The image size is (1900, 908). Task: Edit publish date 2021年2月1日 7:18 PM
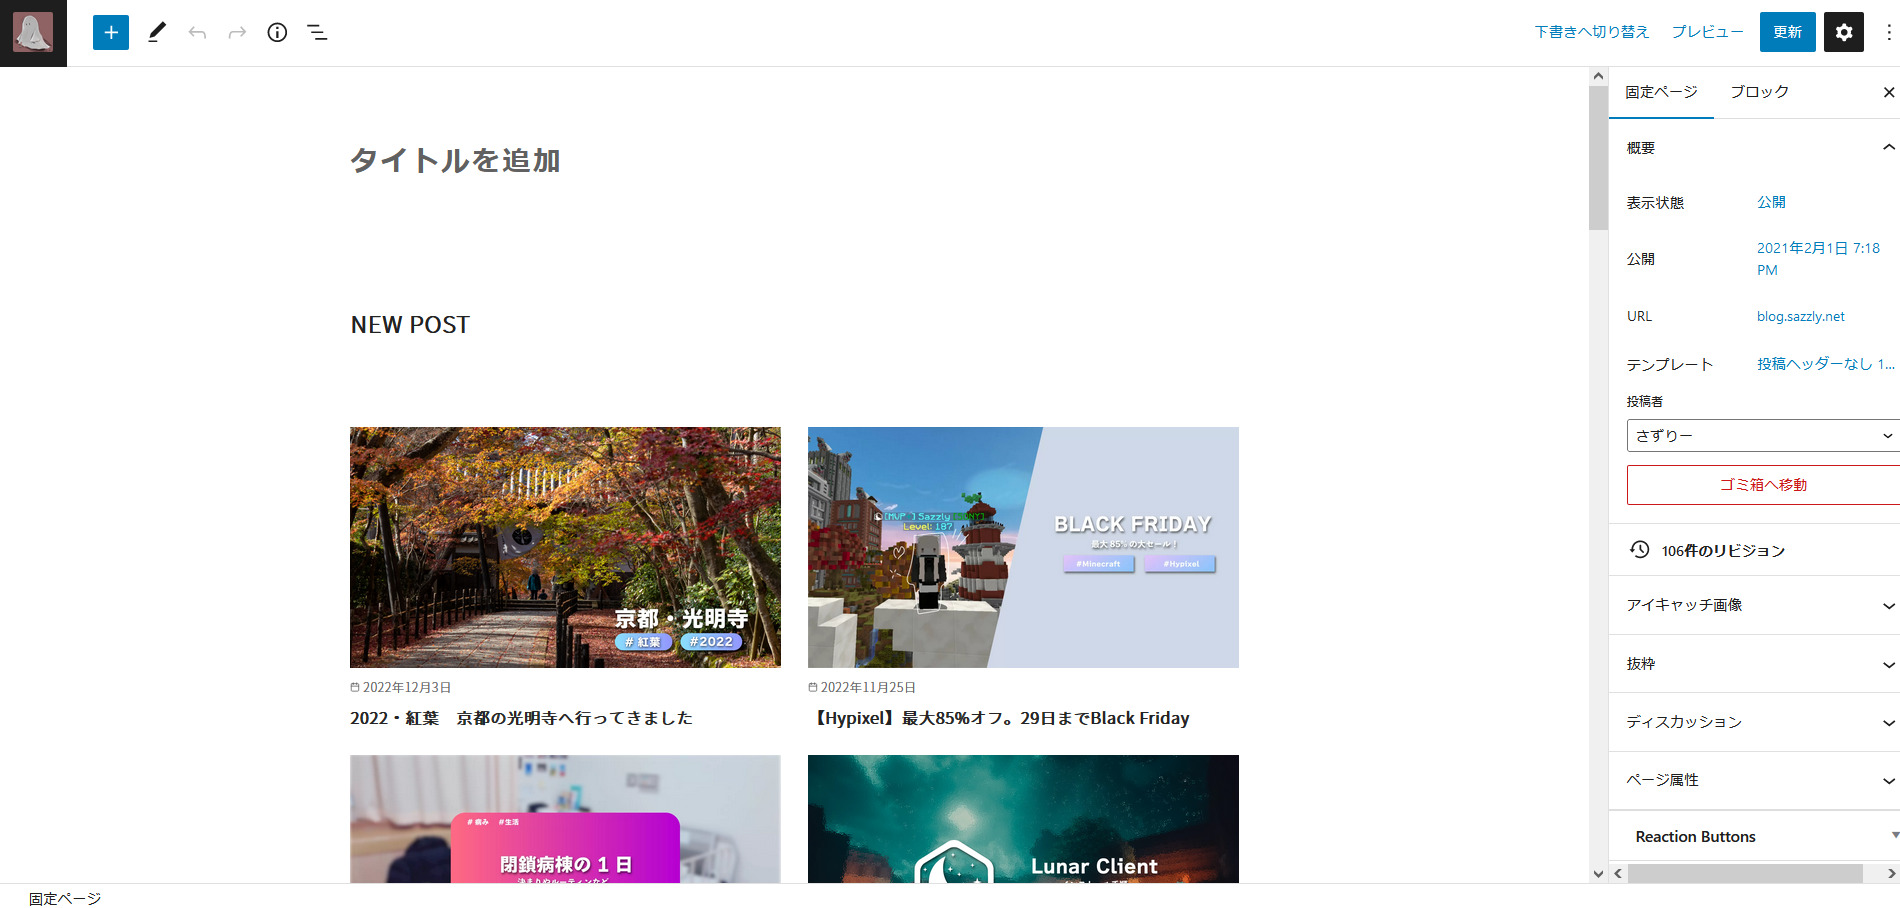click(x=1818, y=259)
